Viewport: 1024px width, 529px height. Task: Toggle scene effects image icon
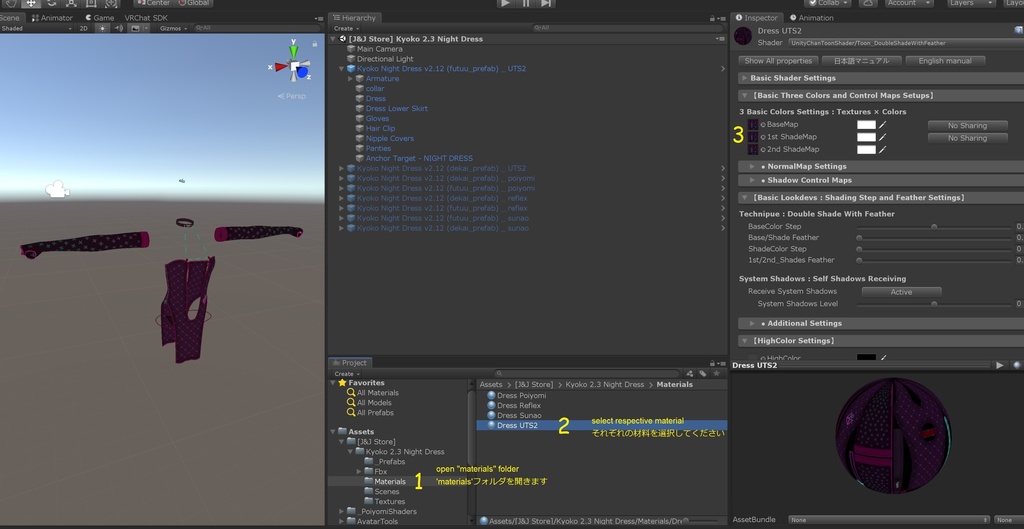click(135, 28)
